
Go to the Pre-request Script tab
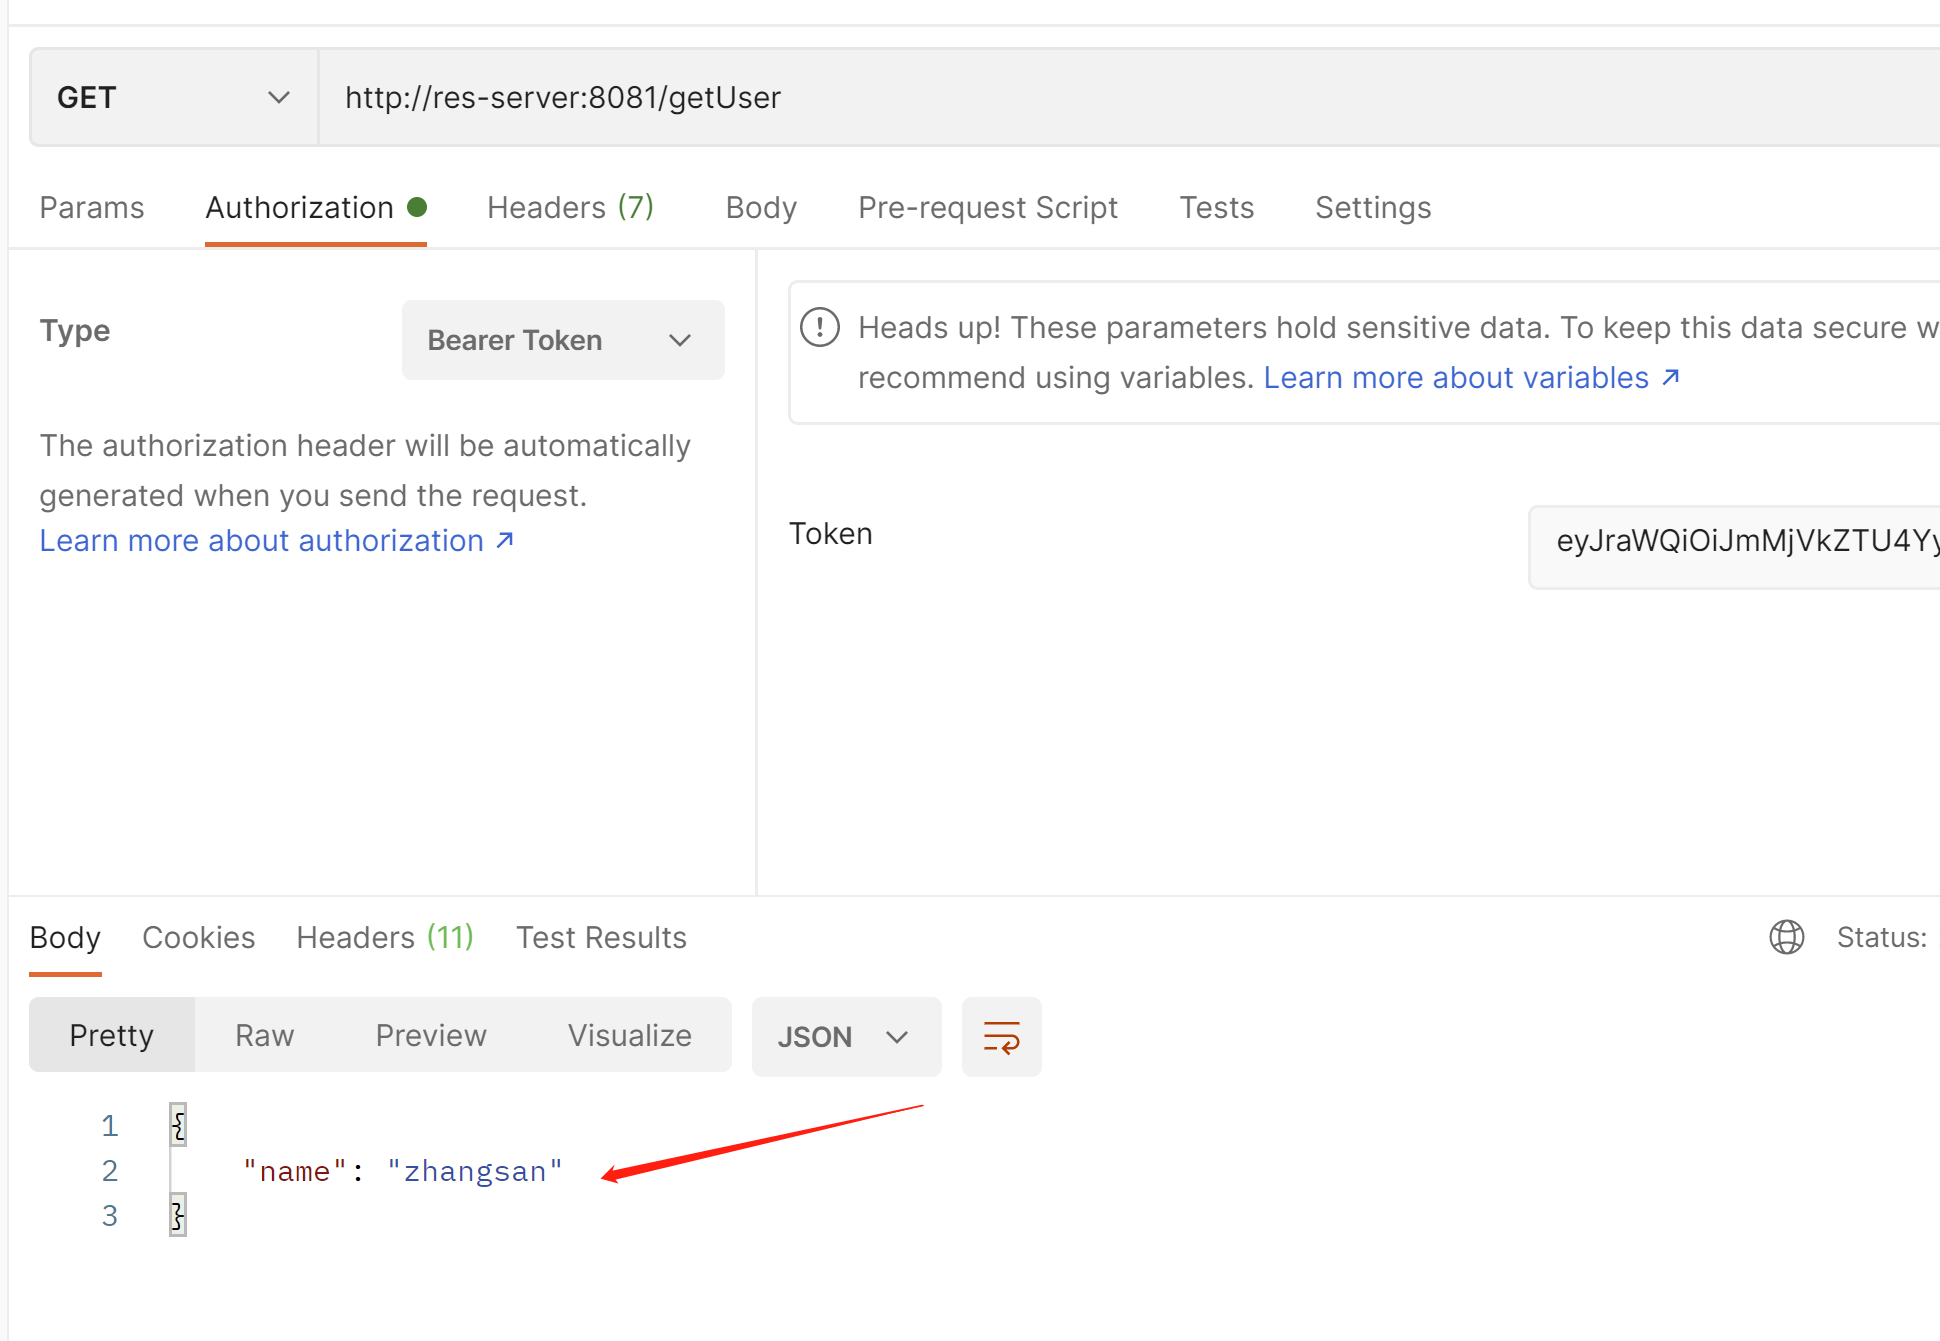pos(987,208)
